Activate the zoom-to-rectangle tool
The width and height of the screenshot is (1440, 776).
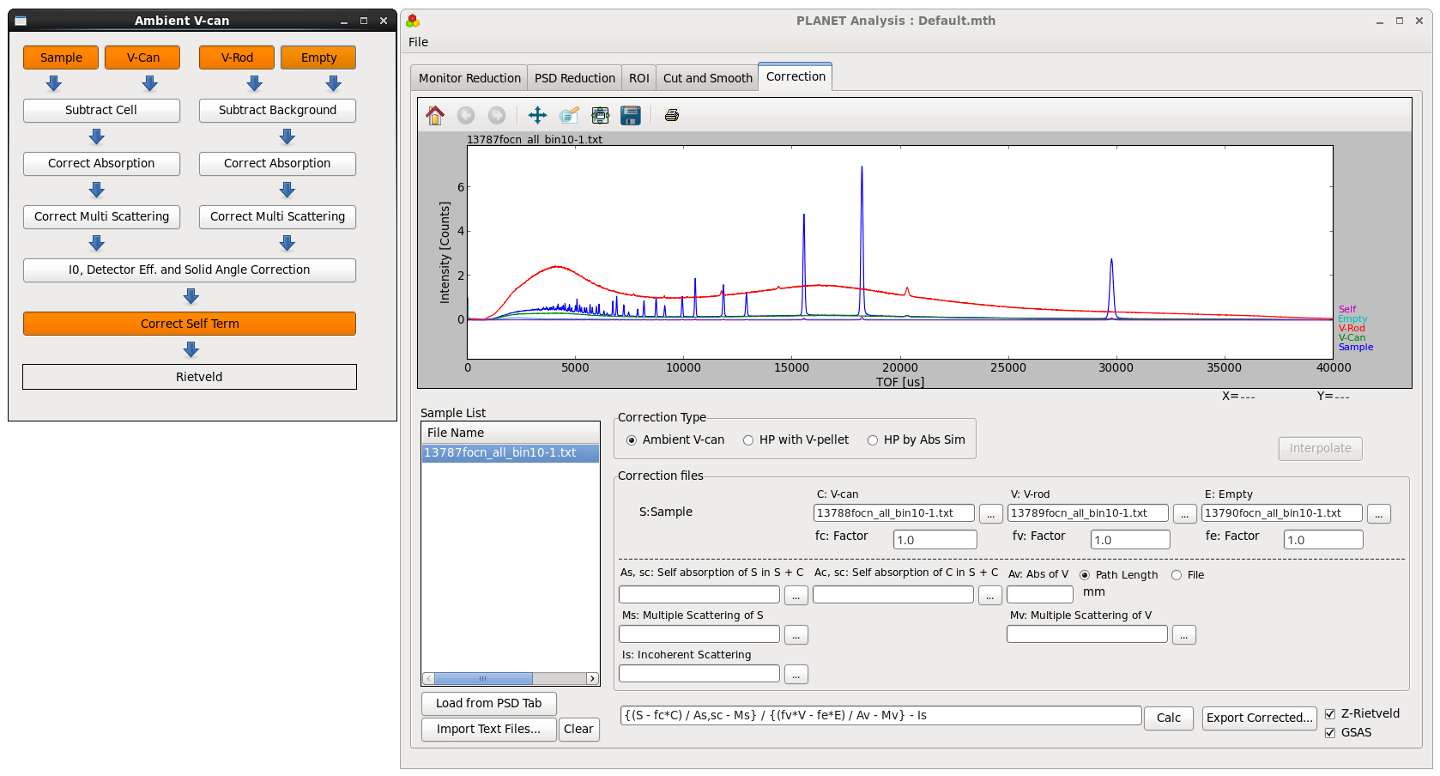[x=569, y=115]
